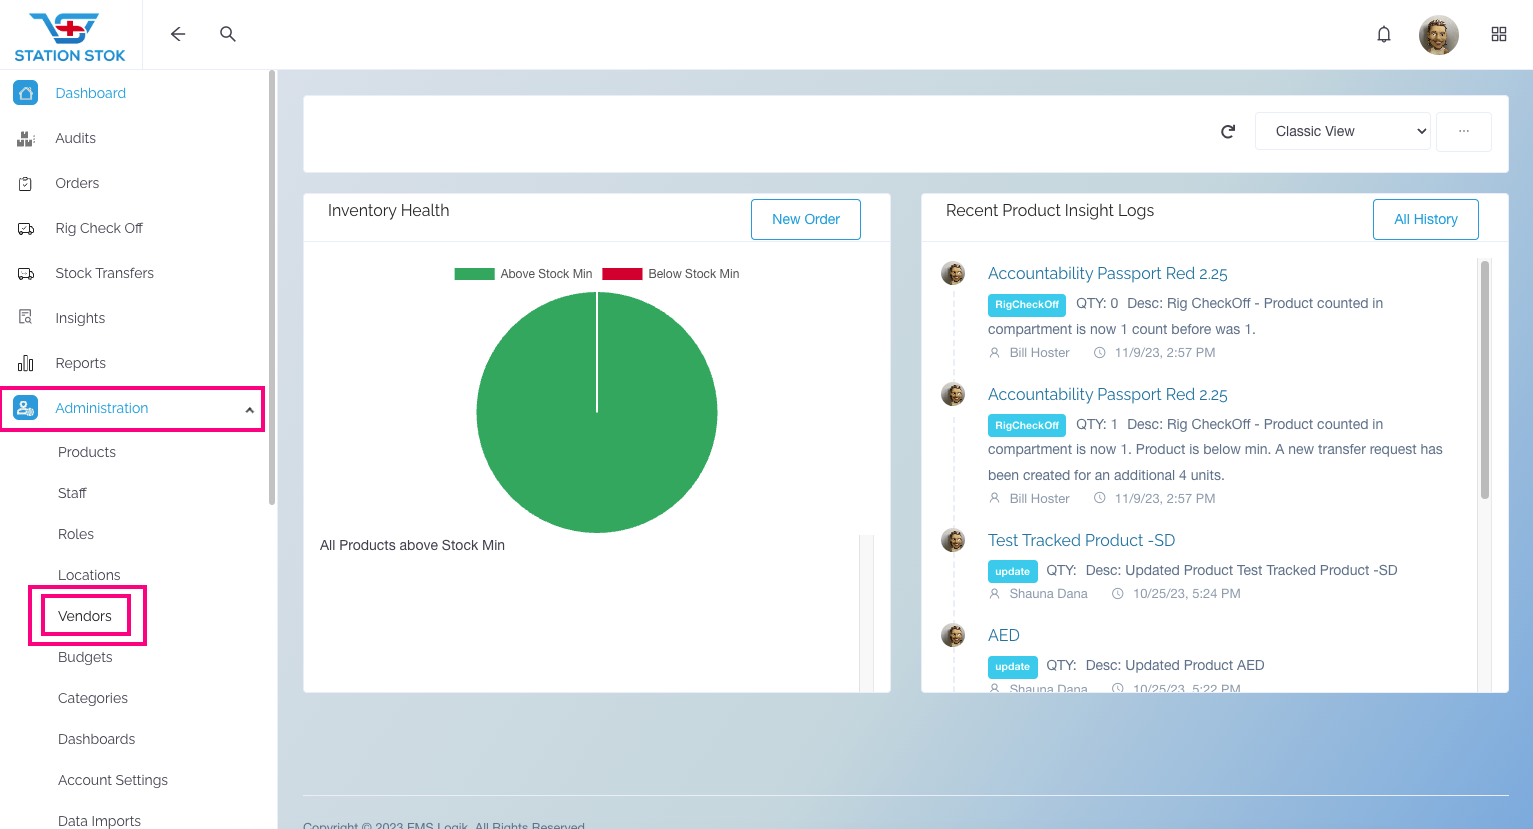Click the New Order button

click(806, 219)
